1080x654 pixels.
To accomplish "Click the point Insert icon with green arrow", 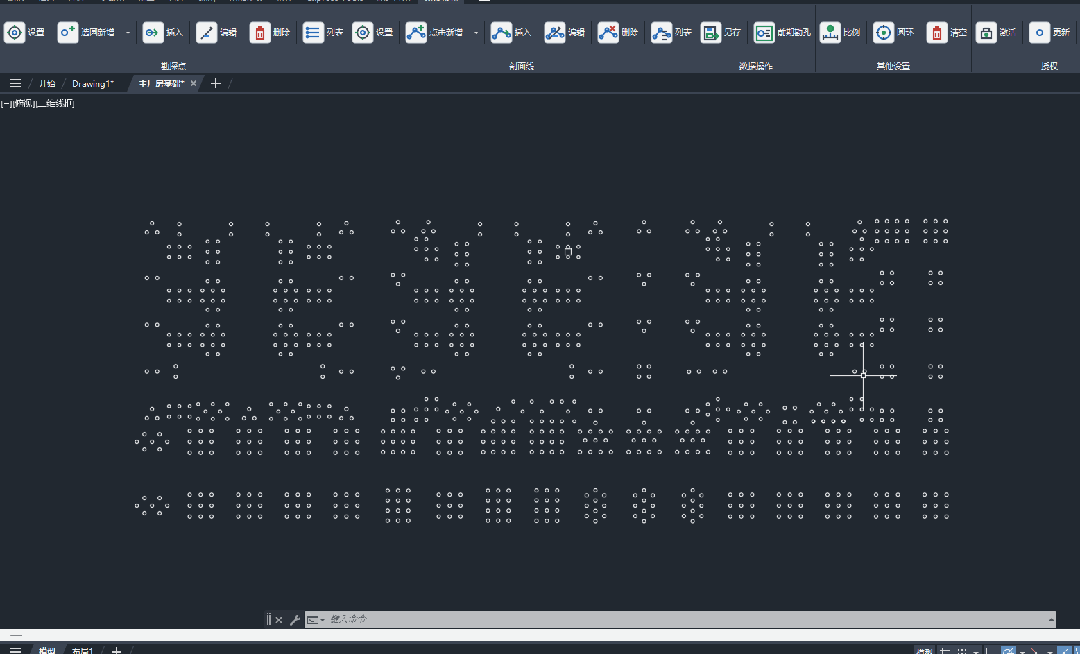I will pyautogui.click(x=153, y=32).
